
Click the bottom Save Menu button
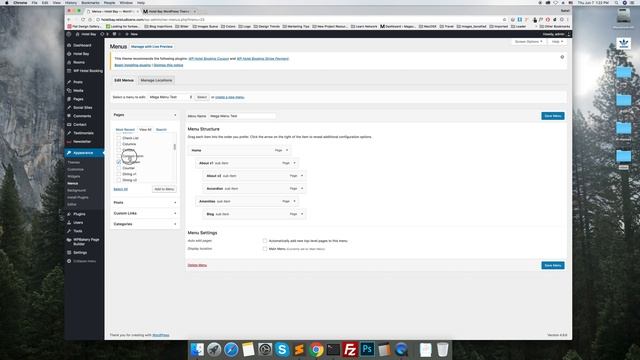(x=553, y=265)
